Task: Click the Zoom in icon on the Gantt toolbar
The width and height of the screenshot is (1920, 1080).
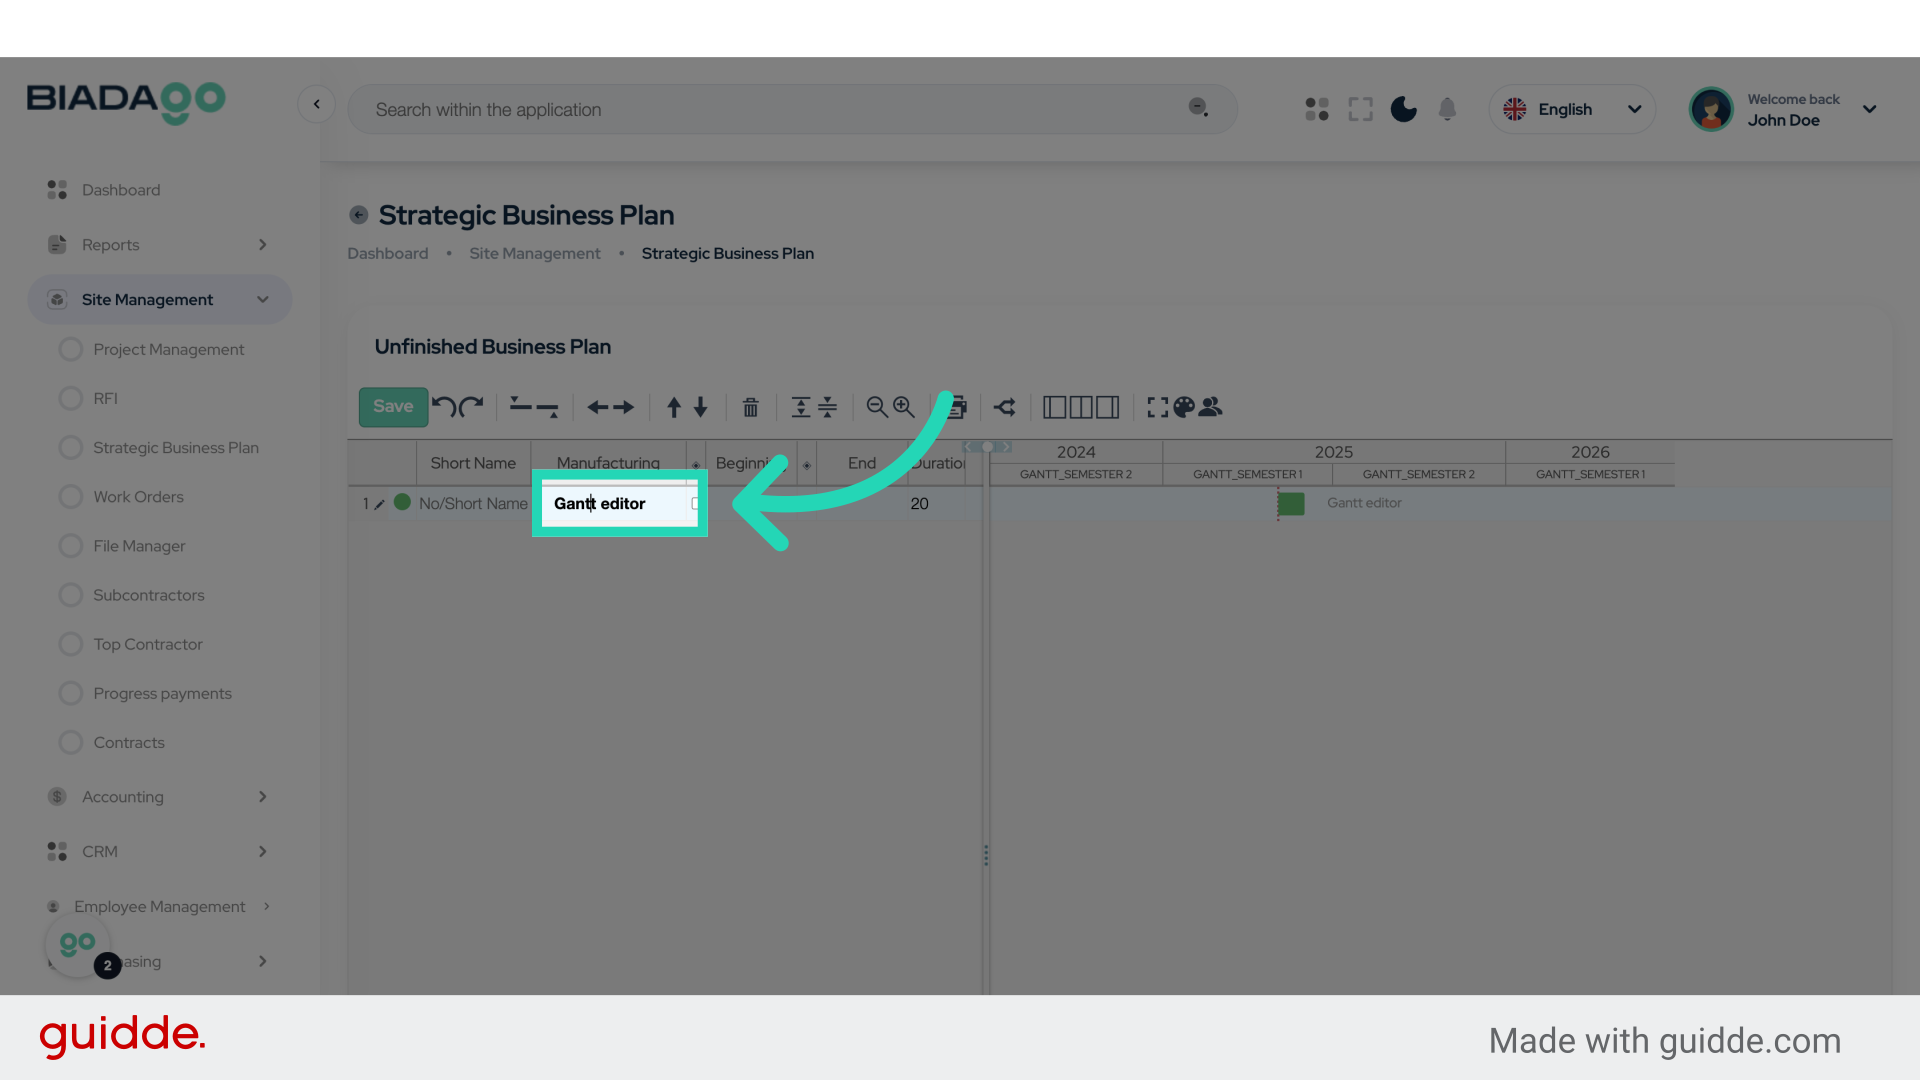Action: coord(903,407)
